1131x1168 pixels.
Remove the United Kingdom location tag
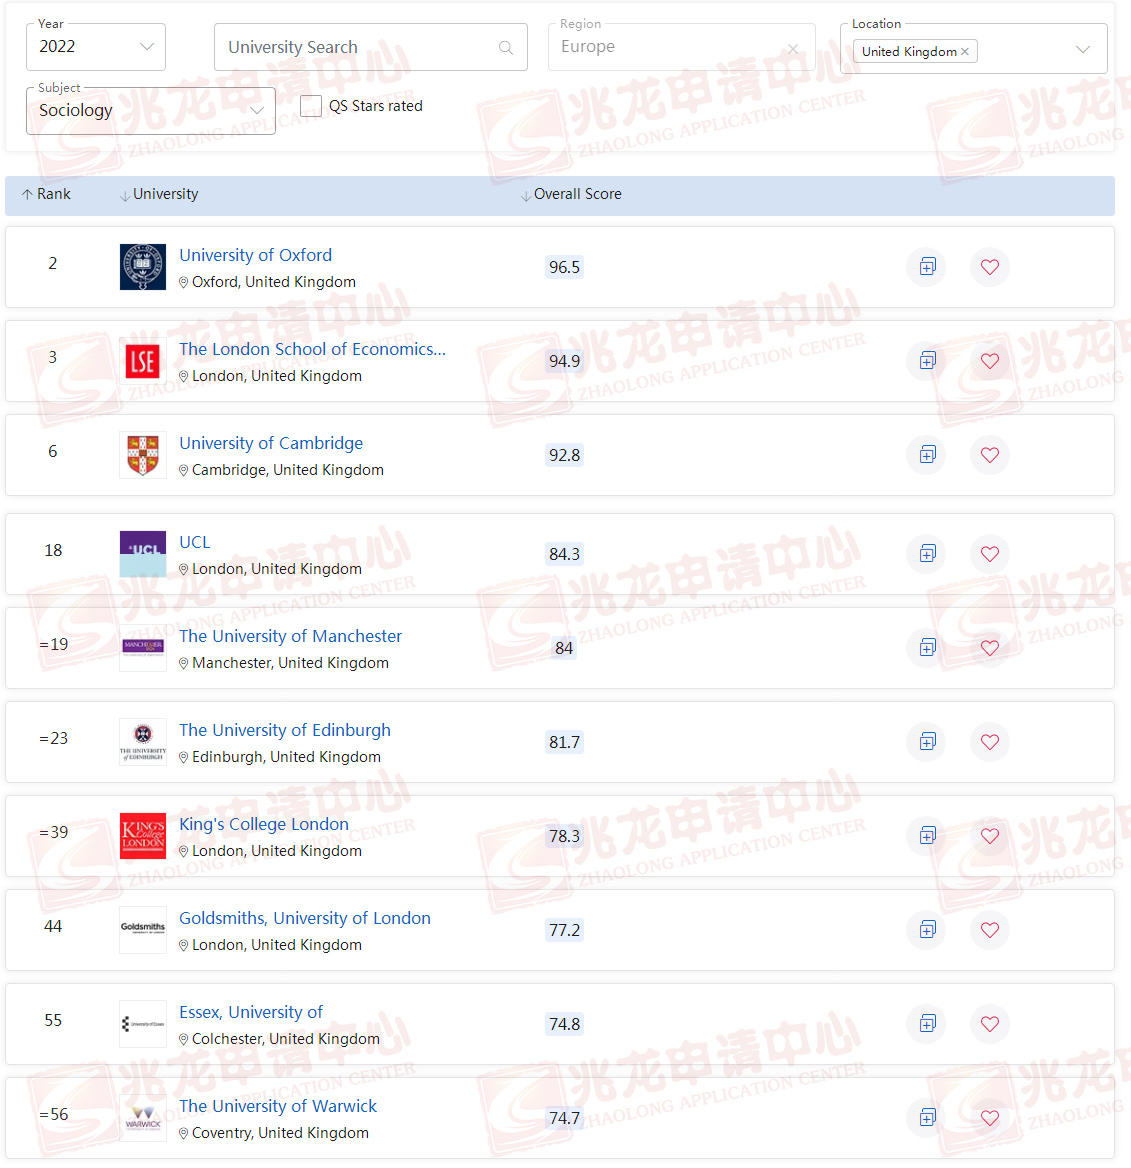[963, 51]
